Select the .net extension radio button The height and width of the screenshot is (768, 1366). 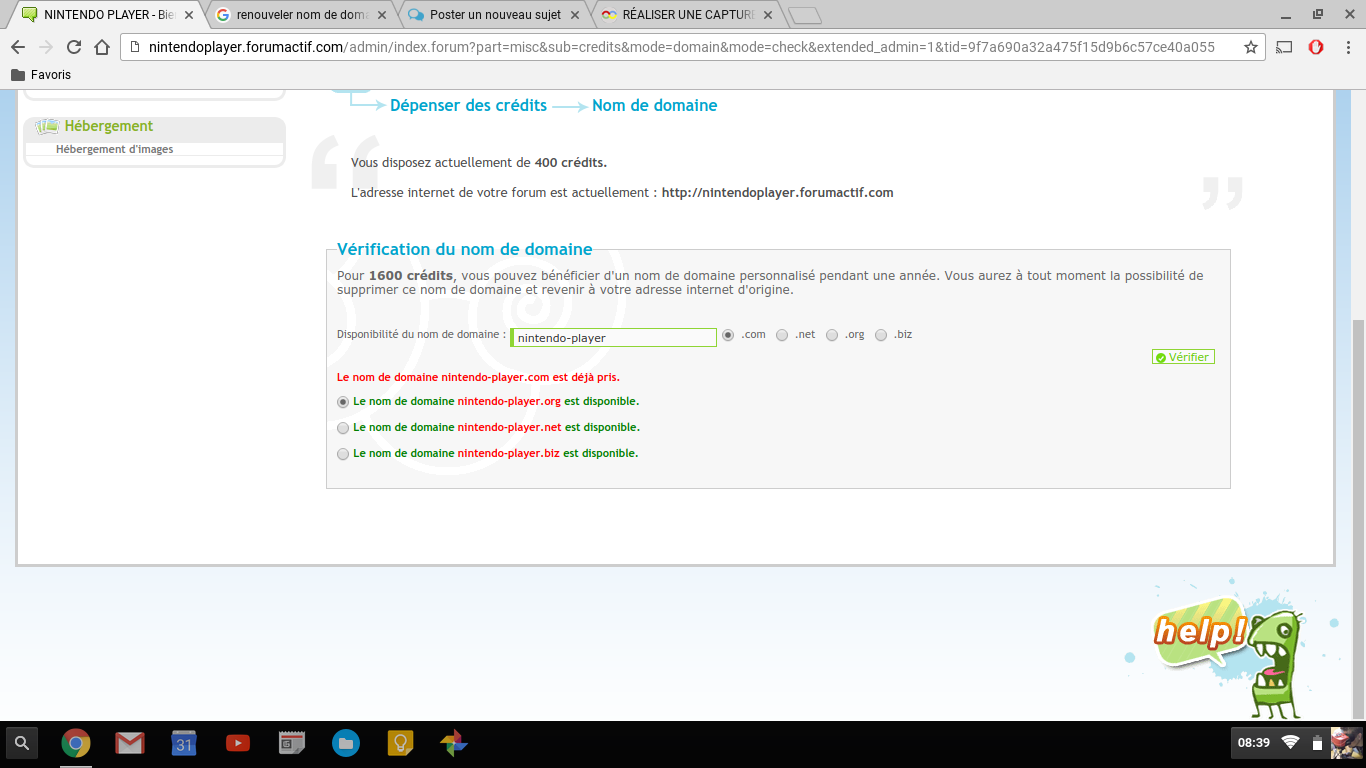pyautogui.click(x=782, y=335)
